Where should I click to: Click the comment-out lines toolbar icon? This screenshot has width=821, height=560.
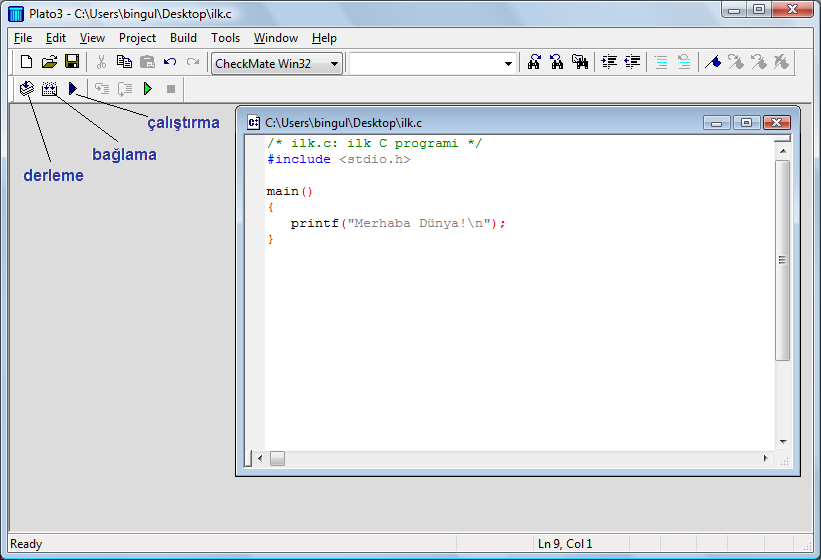(661, 62)
